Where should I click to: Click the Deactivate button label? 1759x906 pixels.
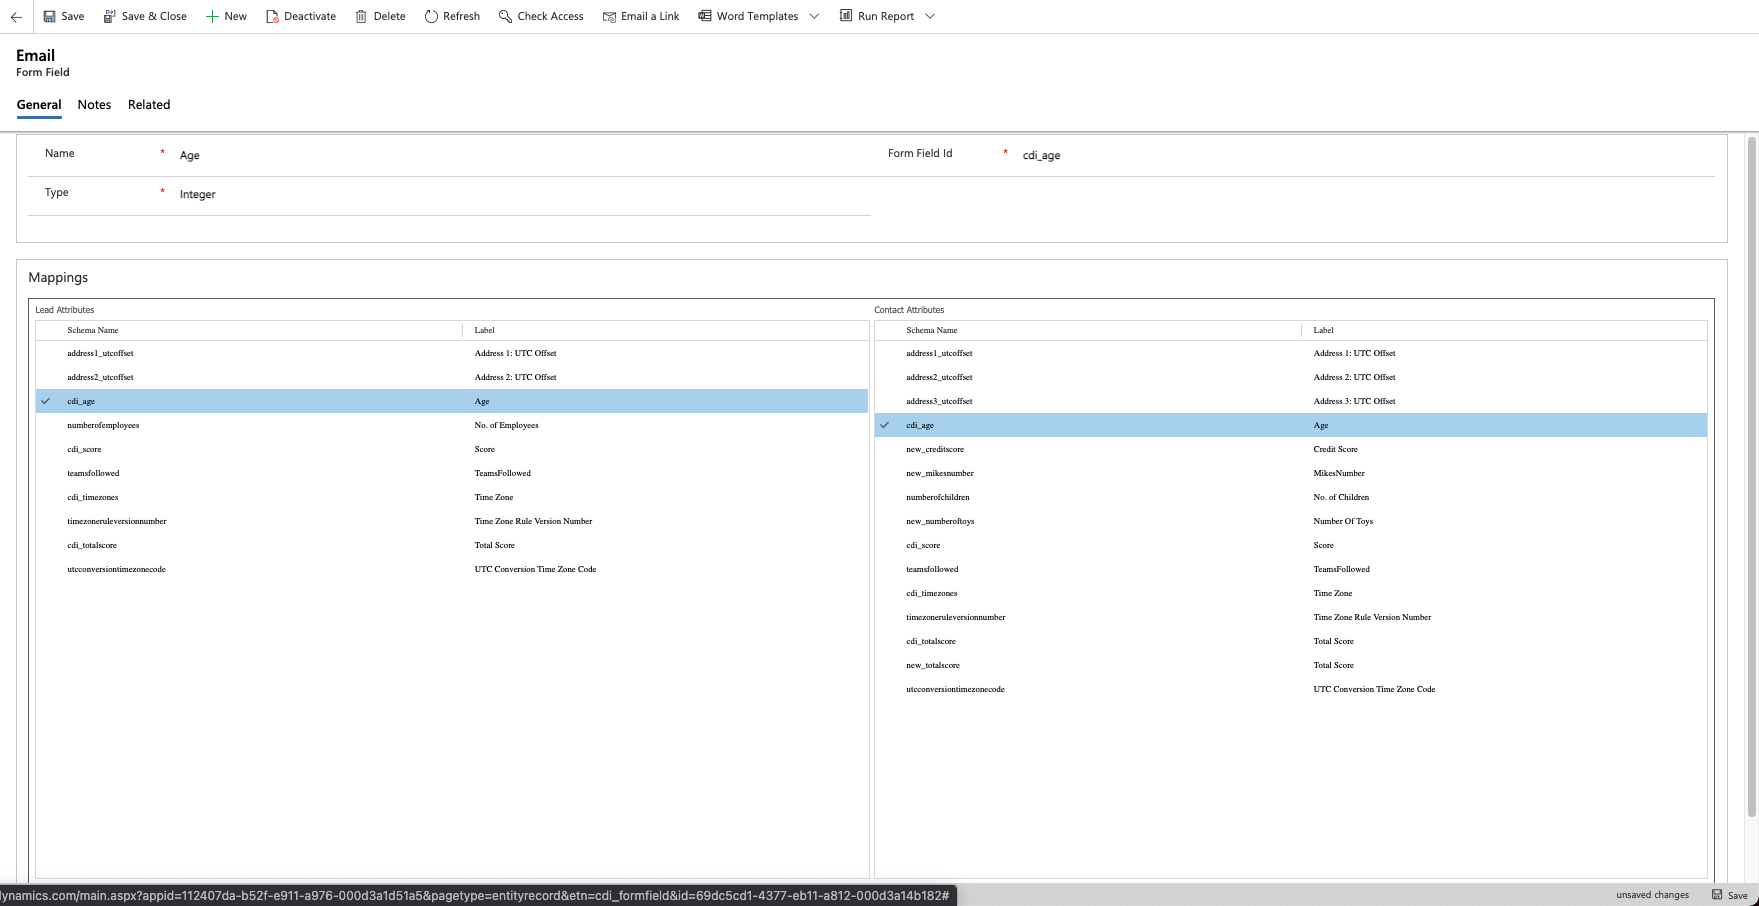point(310,16)
